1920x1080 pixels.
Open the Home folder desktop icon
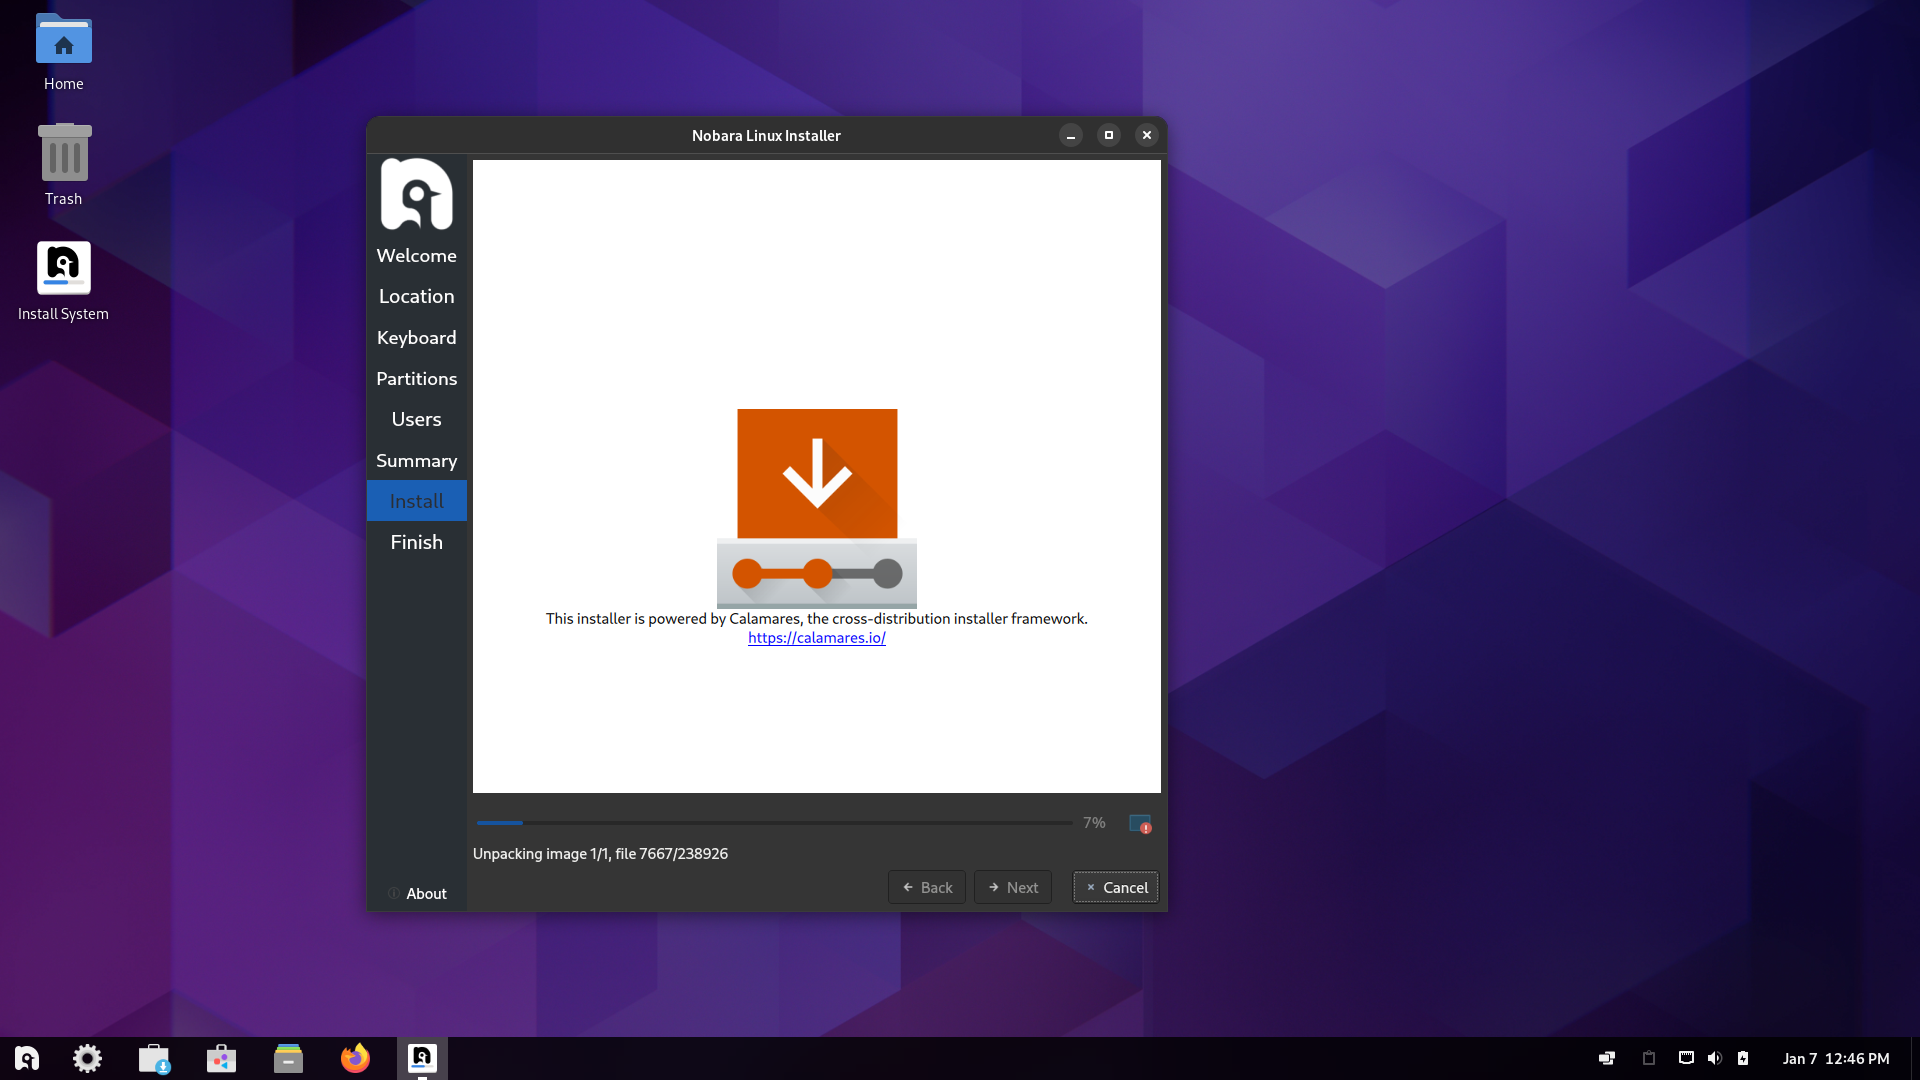63,52
